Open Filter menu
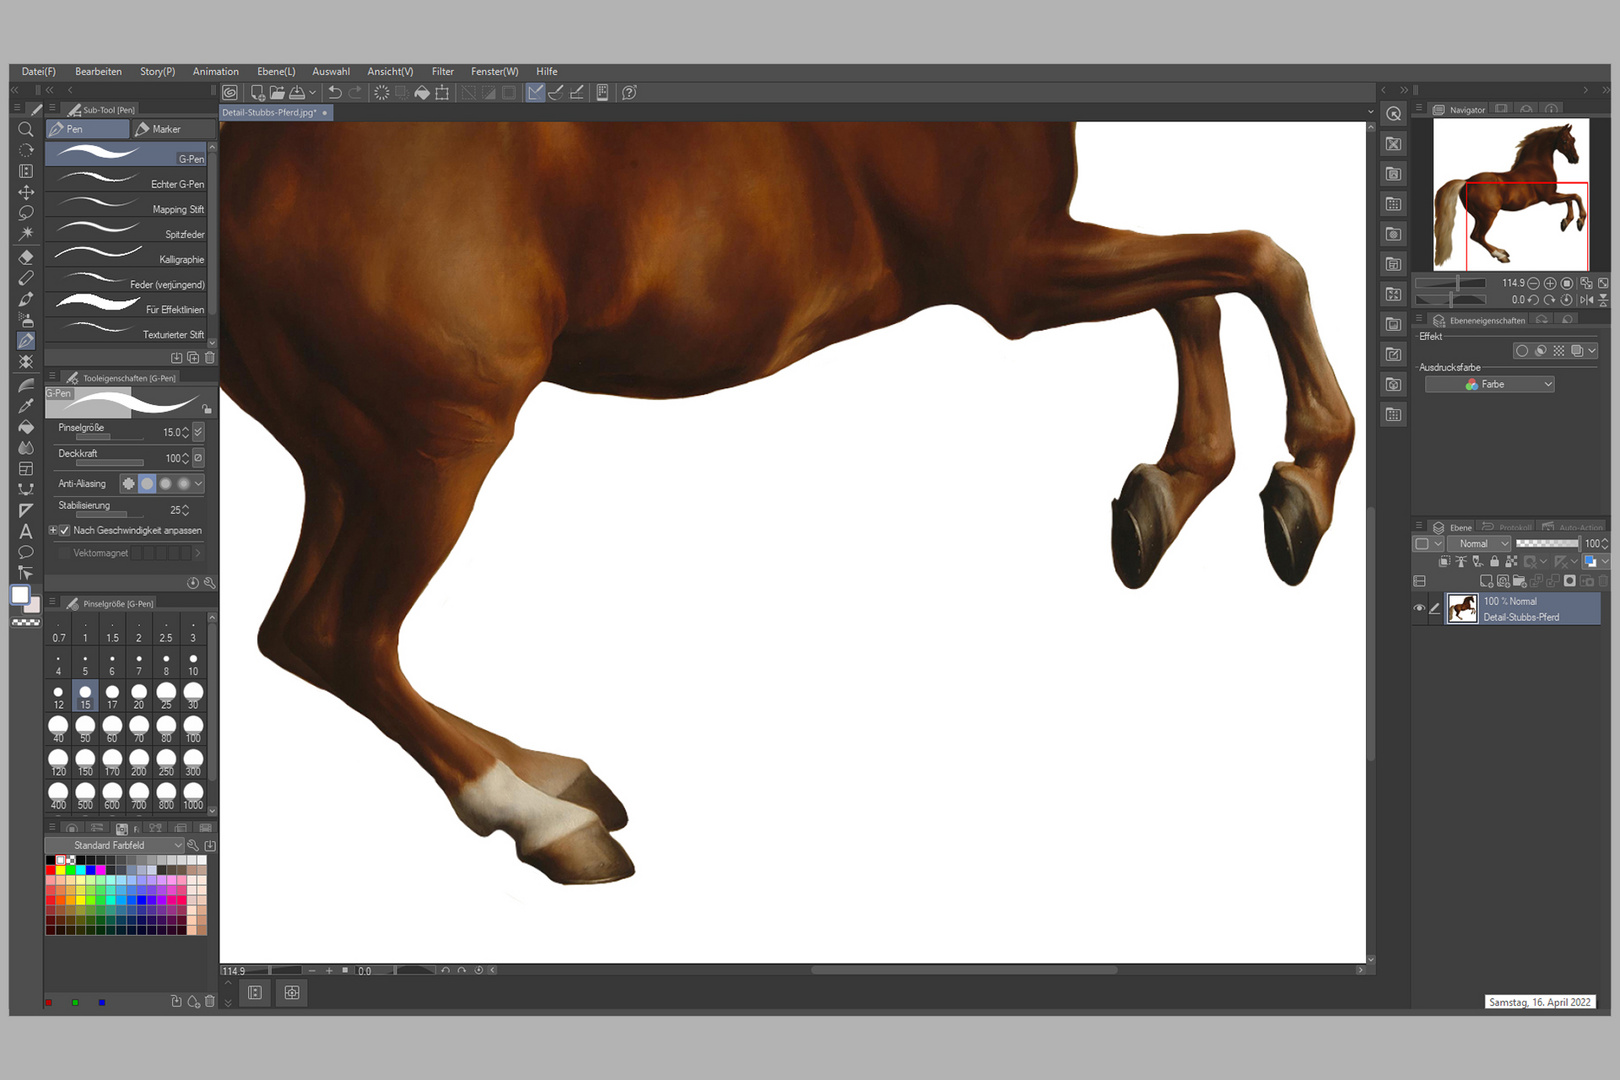The width and height of the screenshot is (1620, 1080). [x=443, y=72]
